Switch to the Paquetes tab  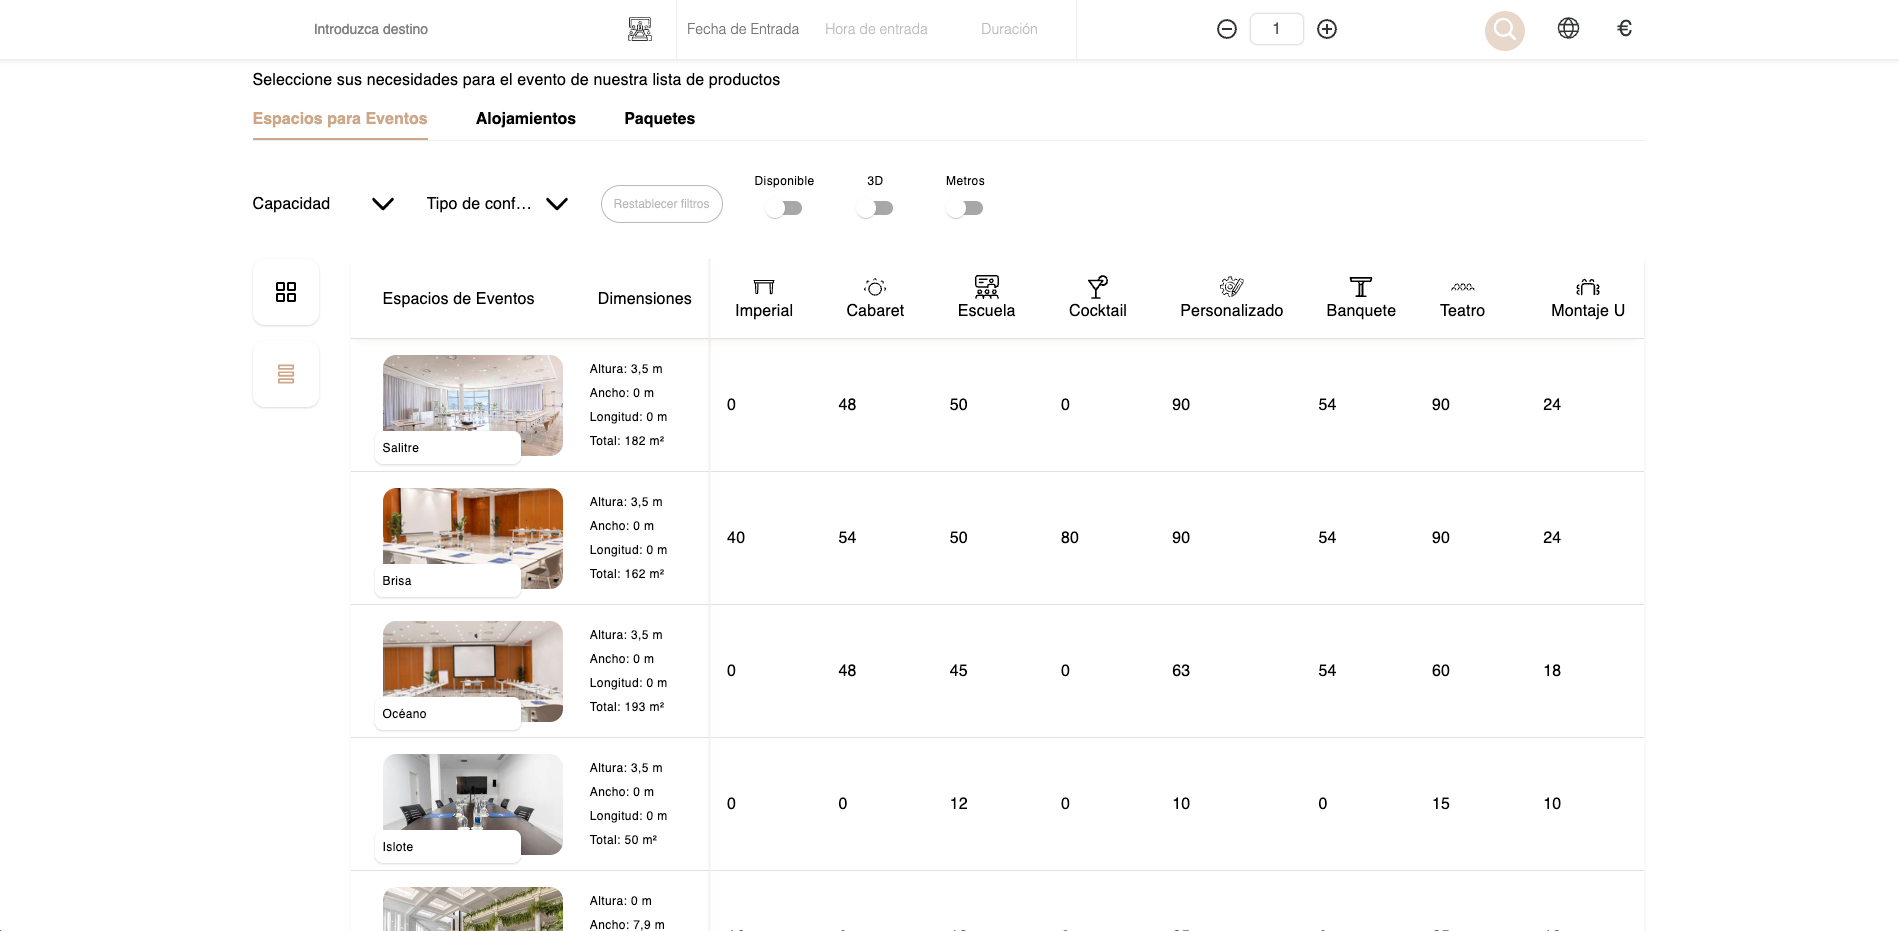(x=659, y=118)
